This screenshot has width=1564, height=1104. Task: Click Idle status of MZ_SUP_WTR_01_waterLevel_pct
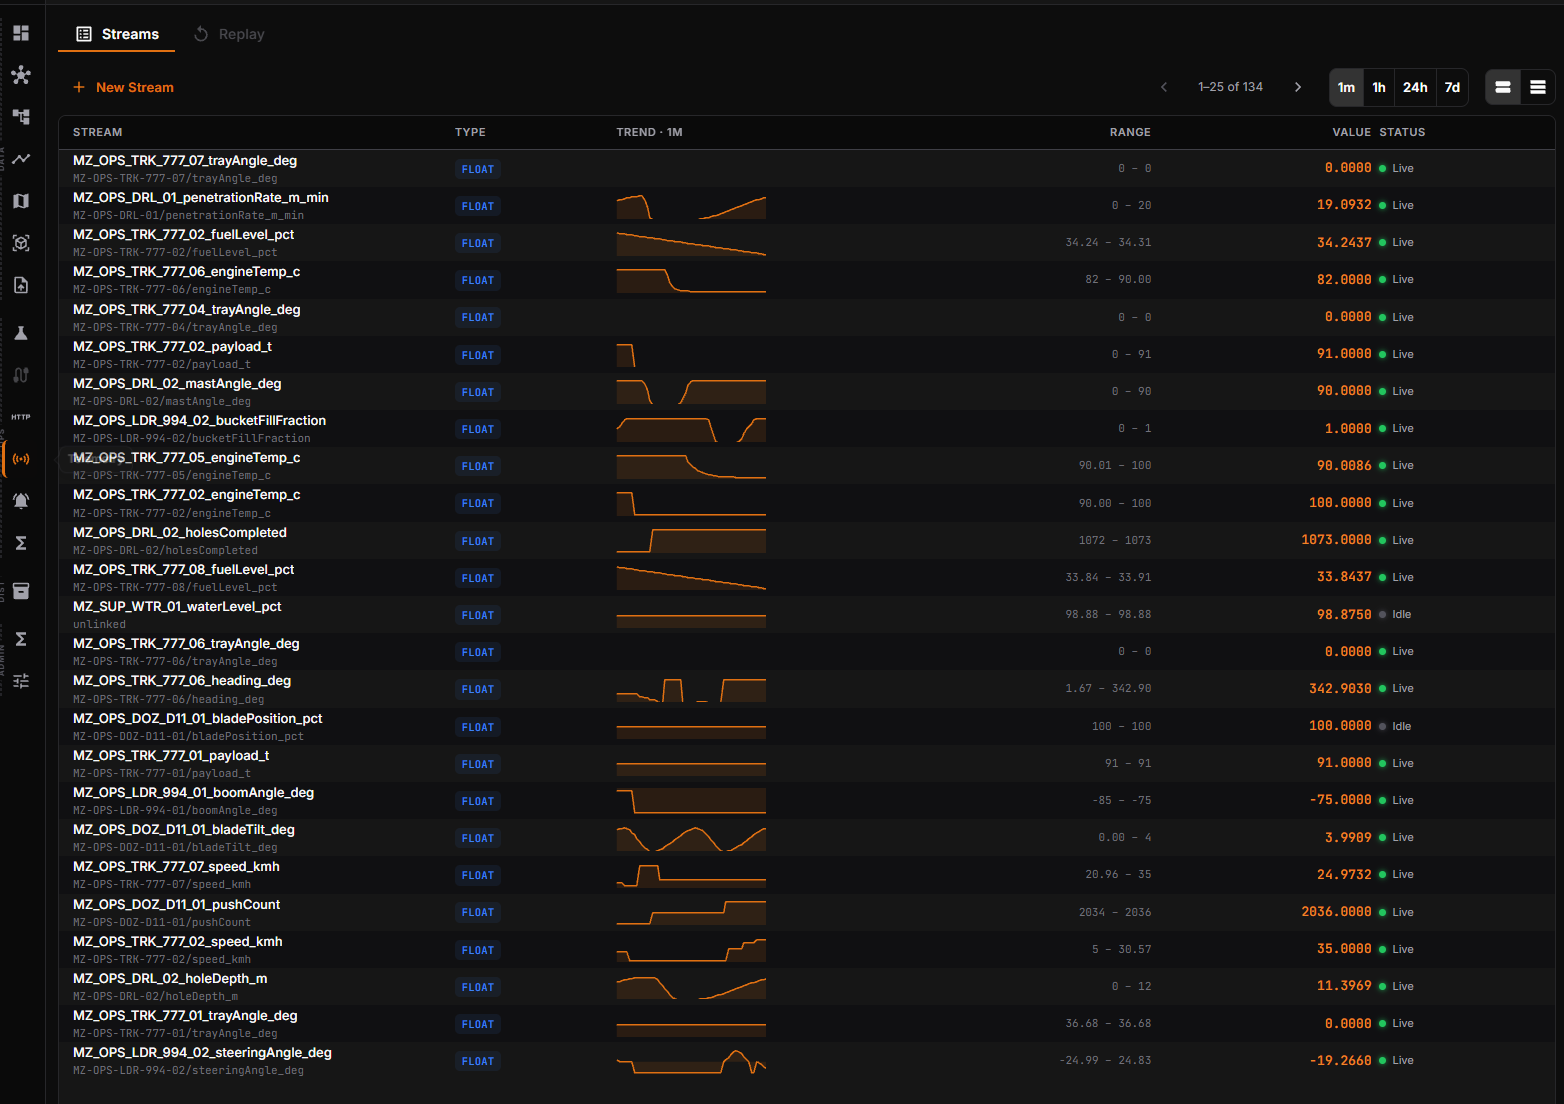[x=1395, y=614]
